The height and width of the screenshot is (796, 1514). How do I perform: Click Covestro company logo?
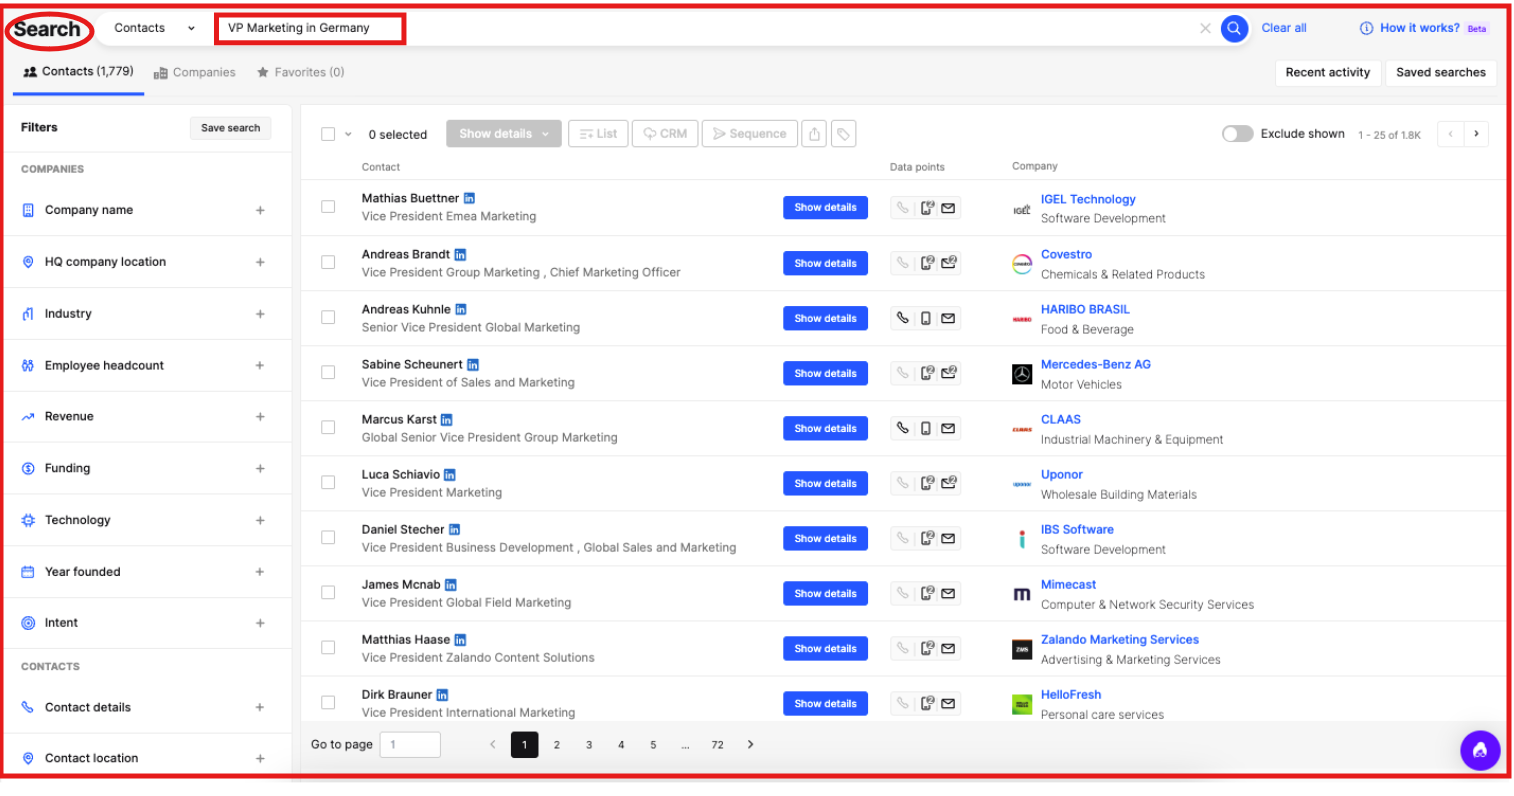click(1022, 264)
